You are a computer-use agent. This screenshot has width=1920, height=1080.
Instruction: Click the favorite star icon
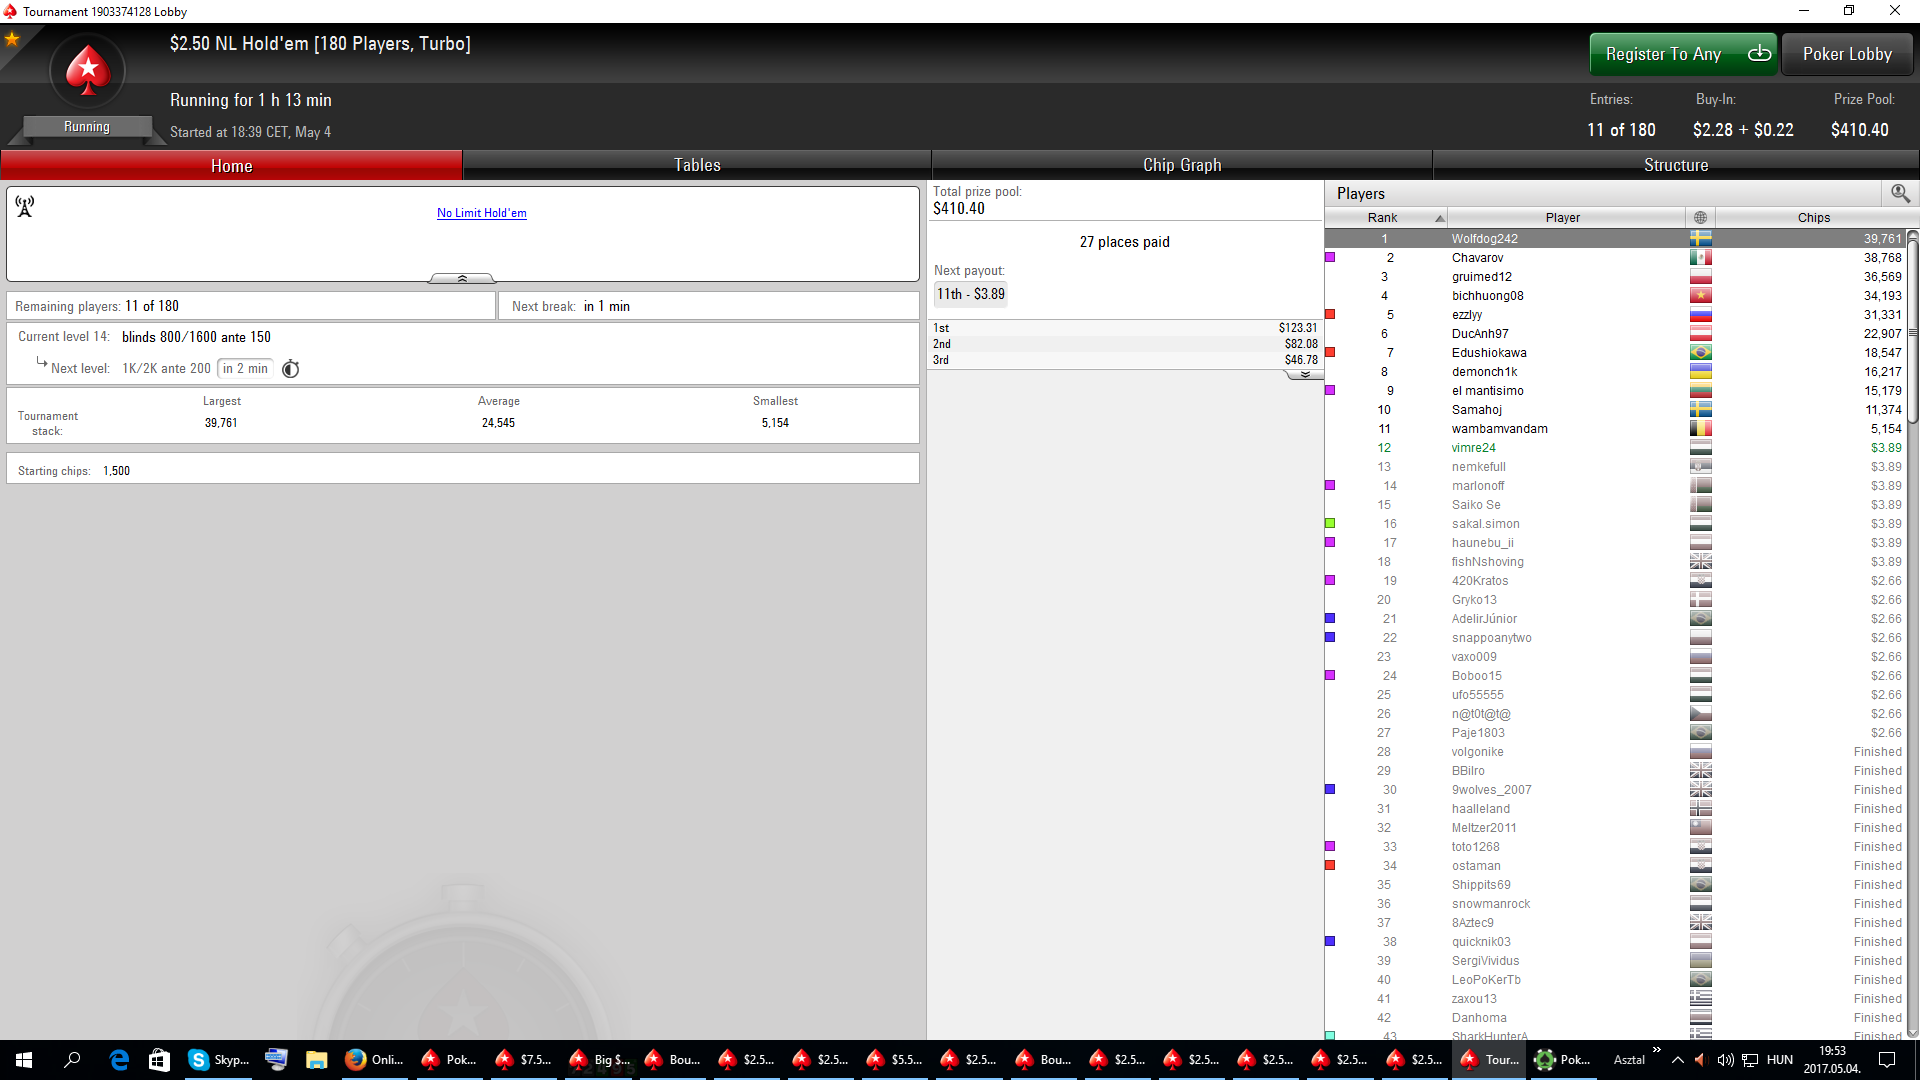point(12,39)
